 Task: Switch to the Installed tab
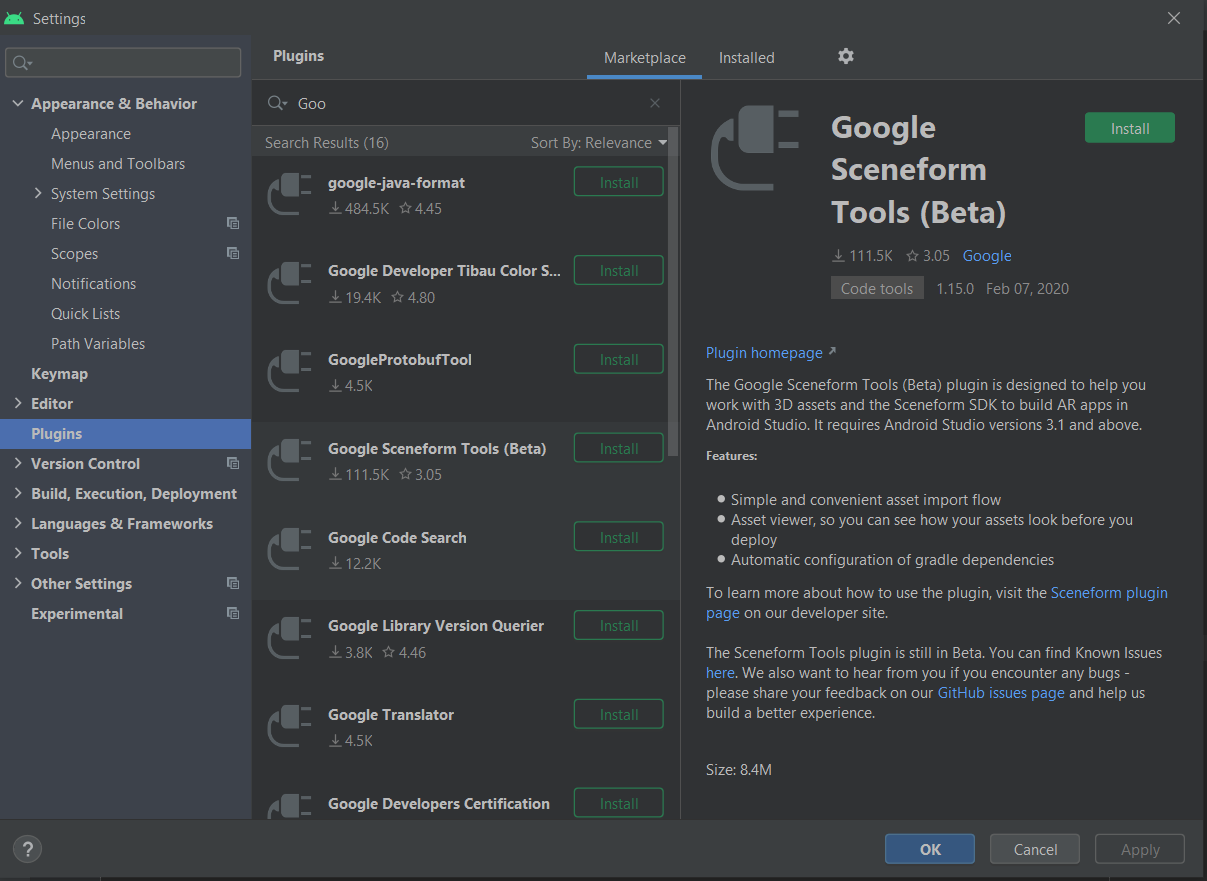point(746,58)
